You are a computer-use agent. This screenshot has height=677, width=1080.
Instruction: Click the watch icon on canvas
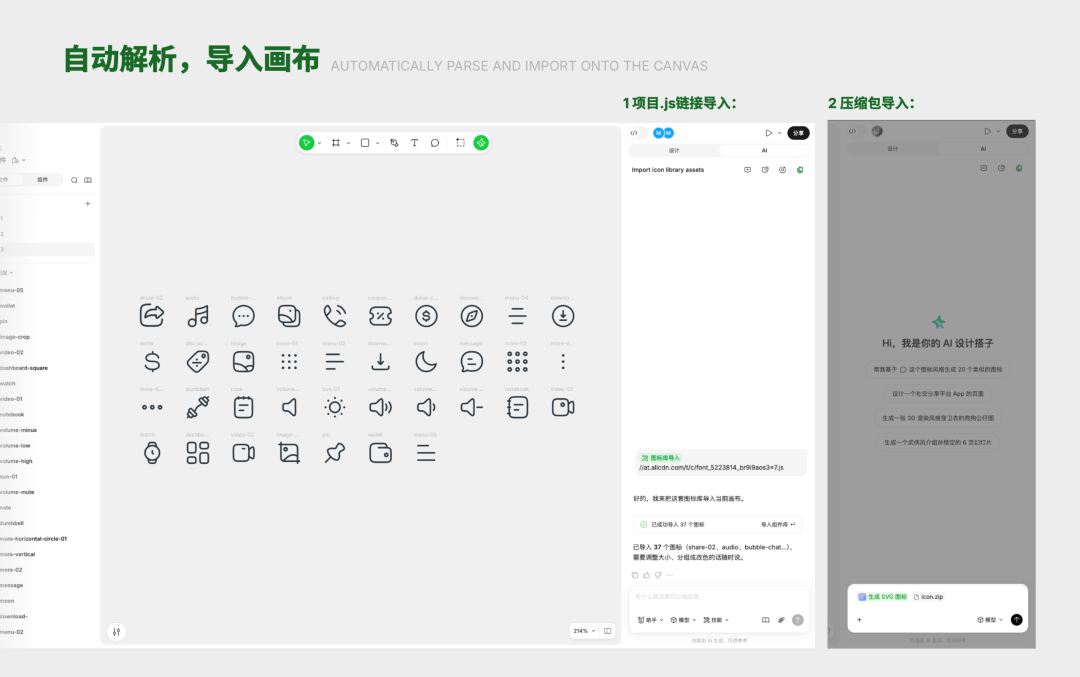152,453
